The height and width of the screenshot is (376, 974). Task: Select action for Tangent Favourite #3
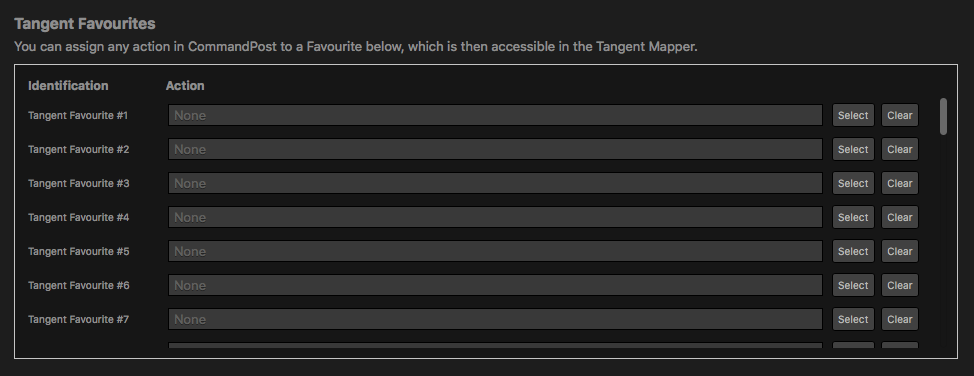[x=853, y=183]
